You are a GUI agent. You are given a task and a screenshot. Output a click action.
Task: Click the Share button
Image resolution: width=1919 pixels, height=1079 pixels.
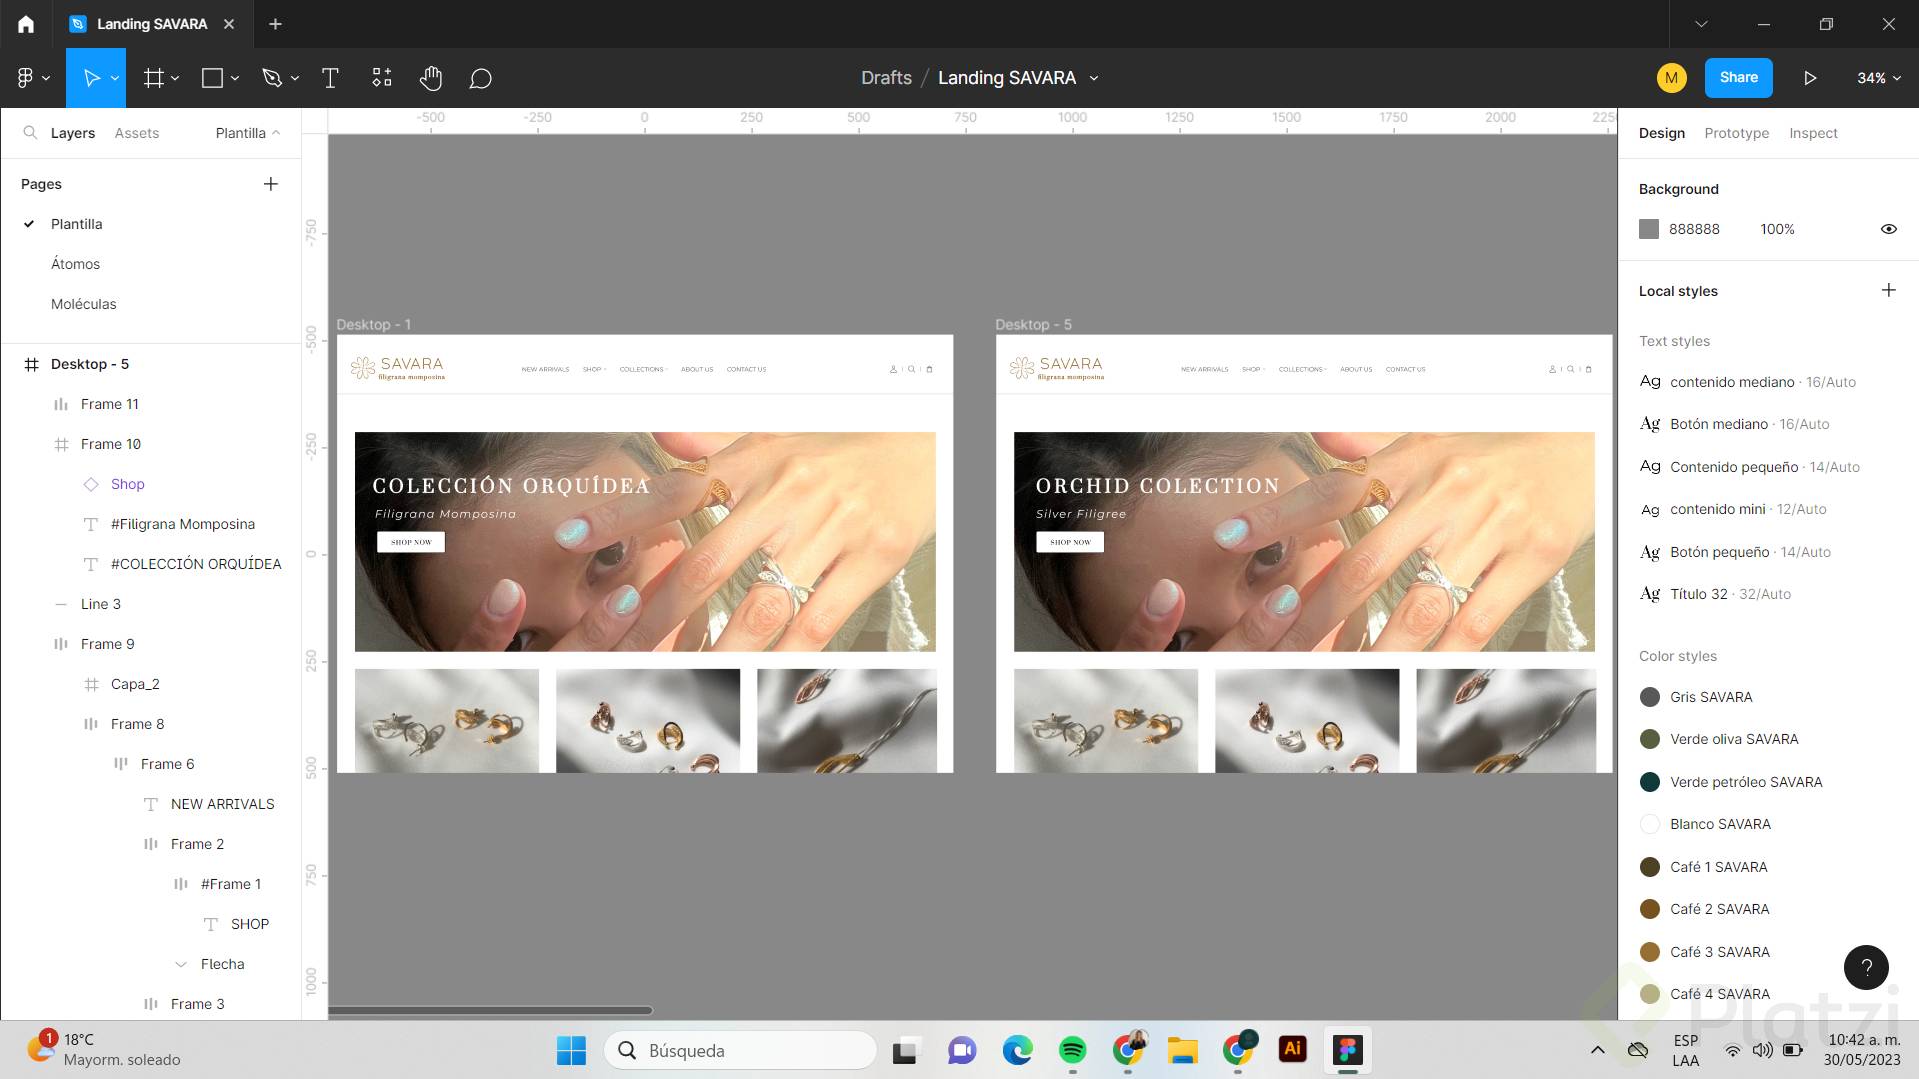(1738, 78)
